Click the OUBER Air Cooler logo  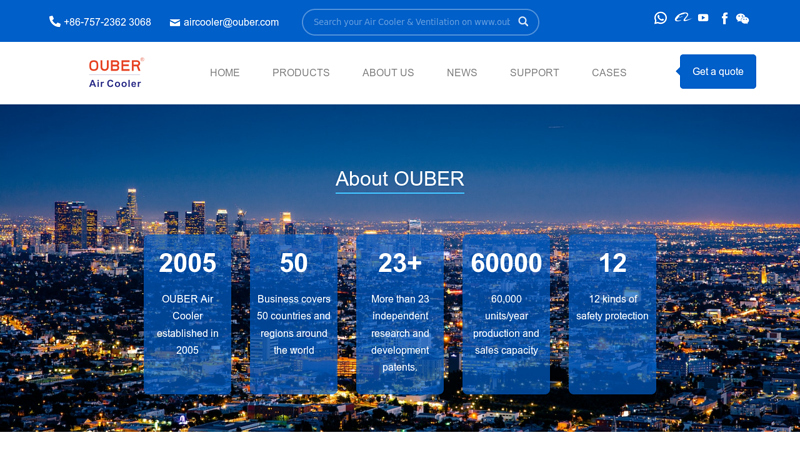[x=116, y=73]
